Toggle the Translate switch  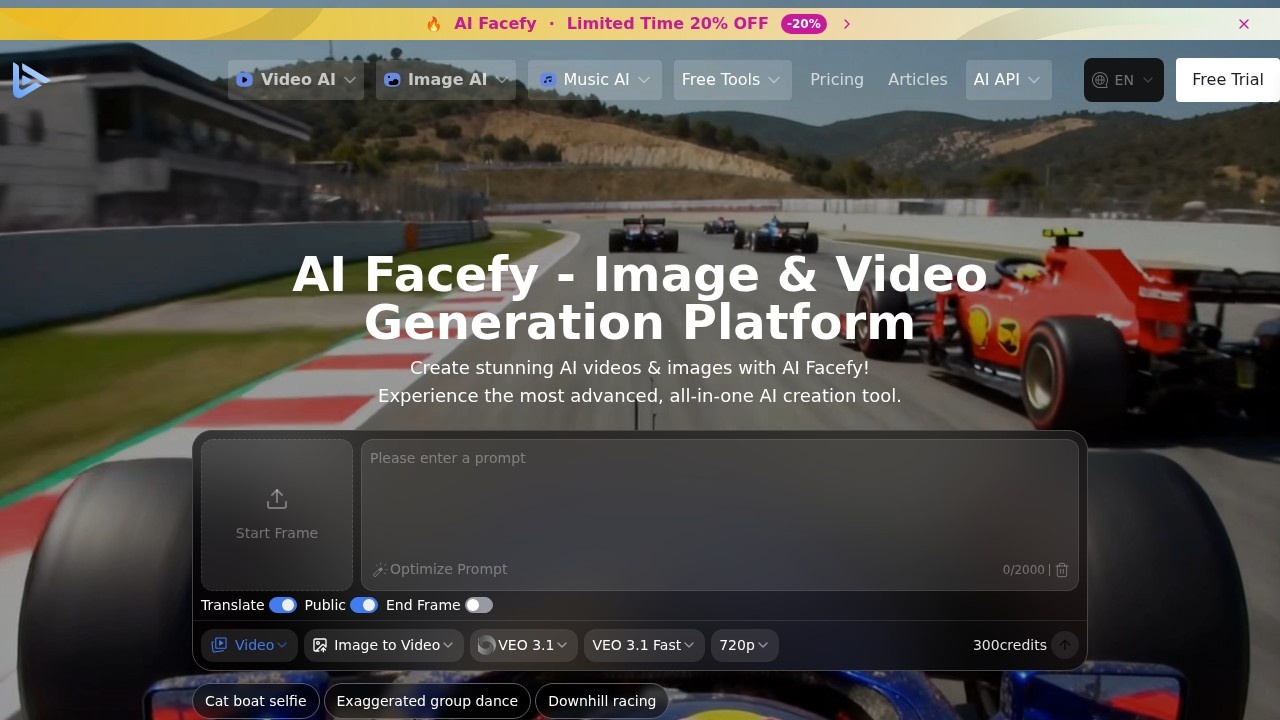[x=283, y=605]
